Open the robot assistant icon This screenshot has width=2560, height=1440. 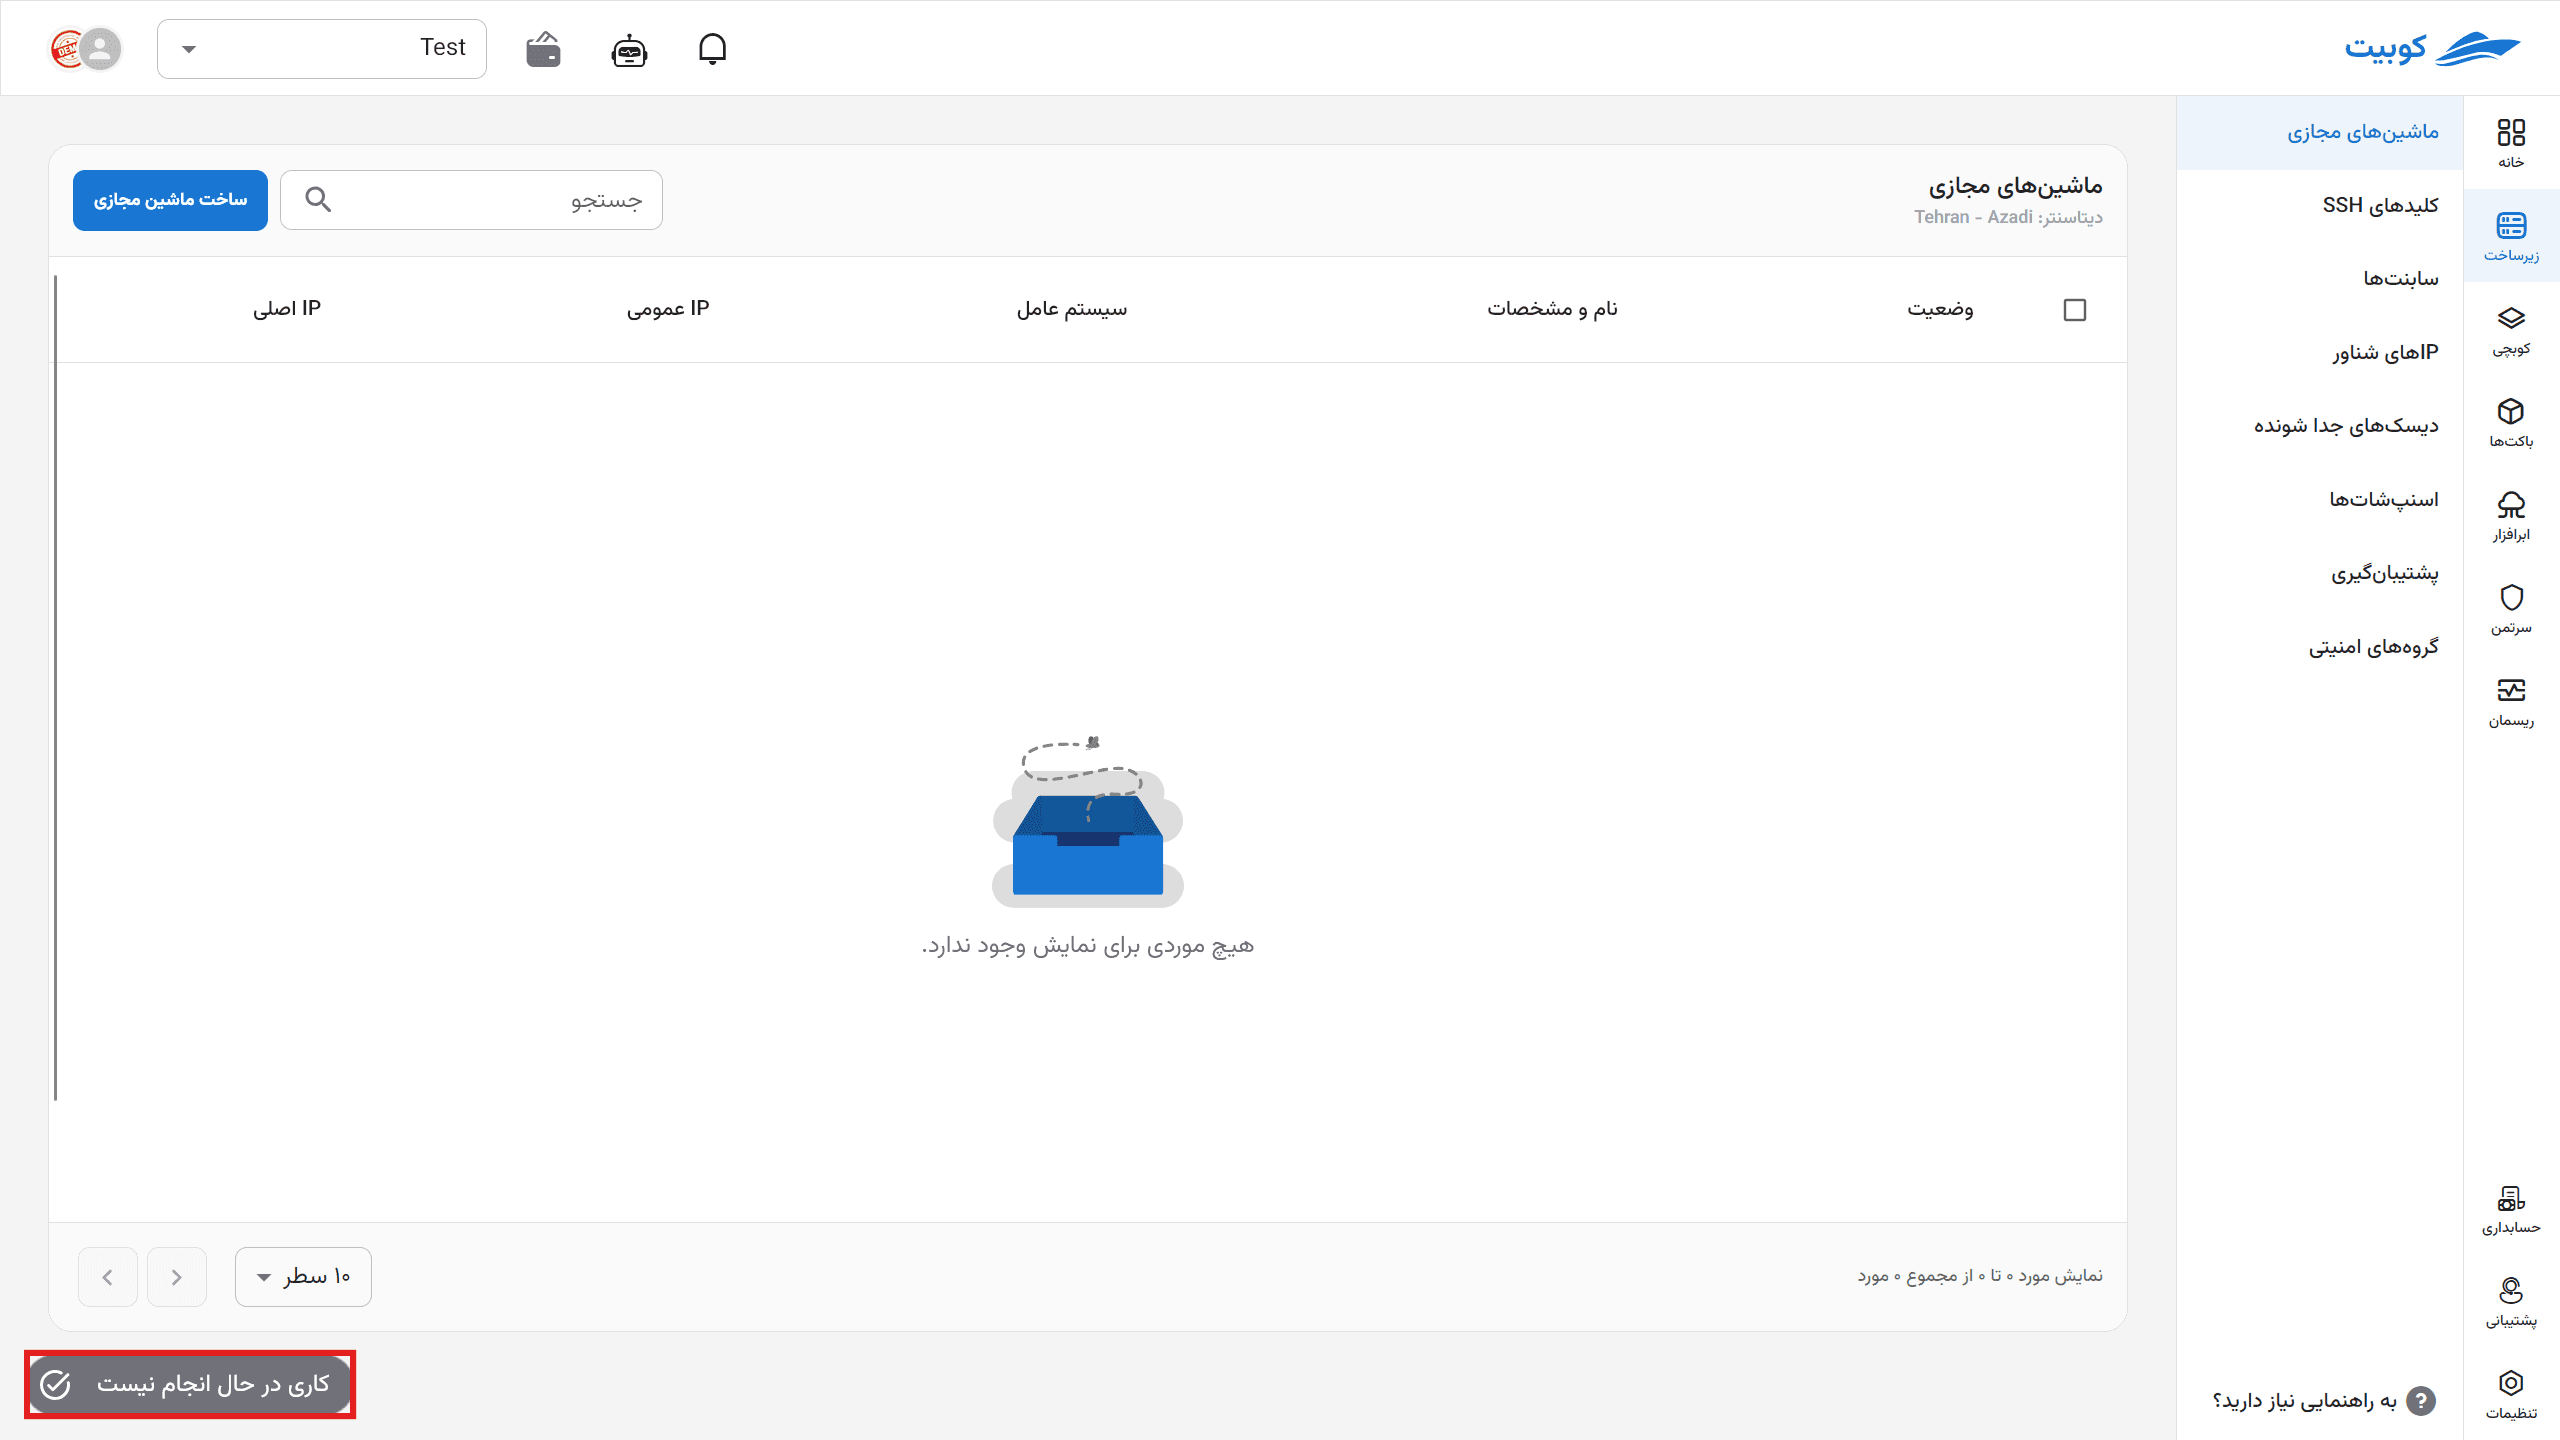pos(629,49)
